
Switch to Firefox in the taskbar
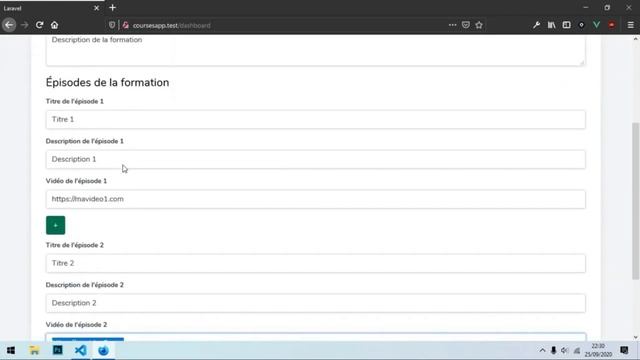point(104,351)
